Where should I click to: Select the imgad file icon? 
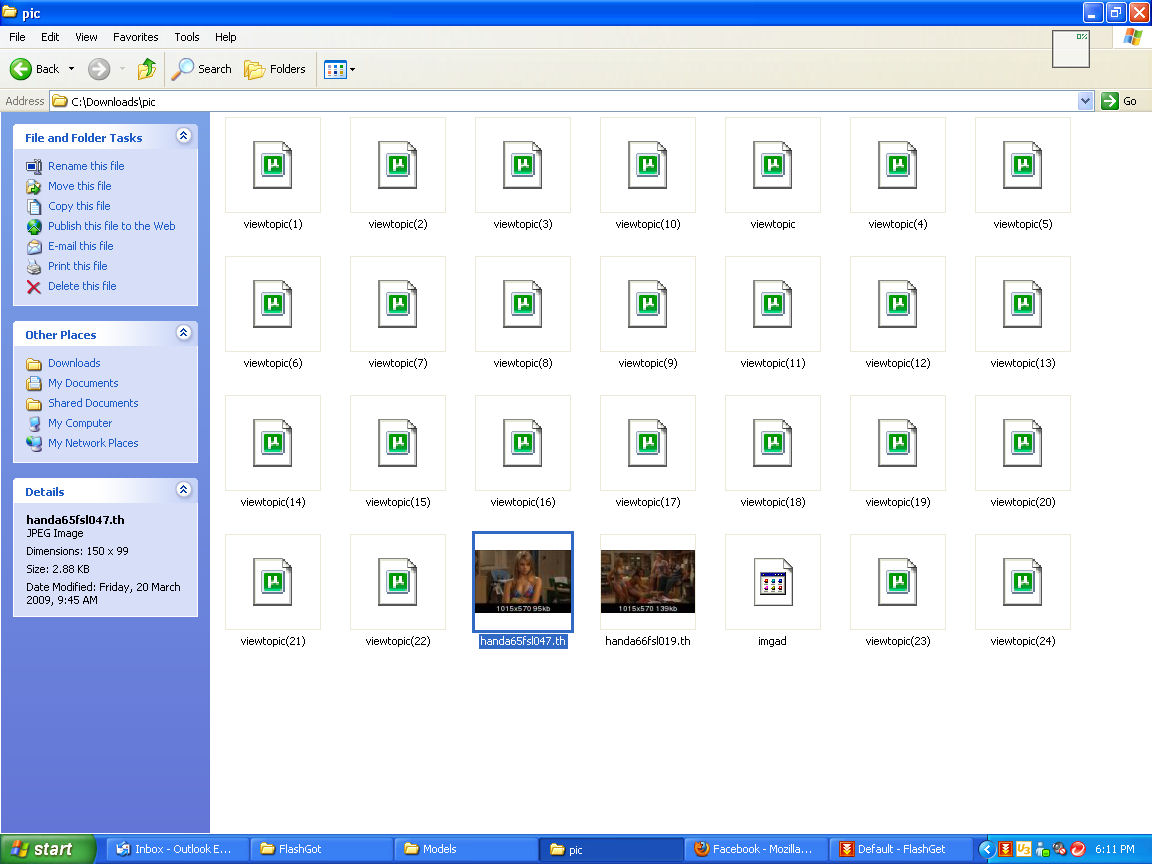pos(772,582)
